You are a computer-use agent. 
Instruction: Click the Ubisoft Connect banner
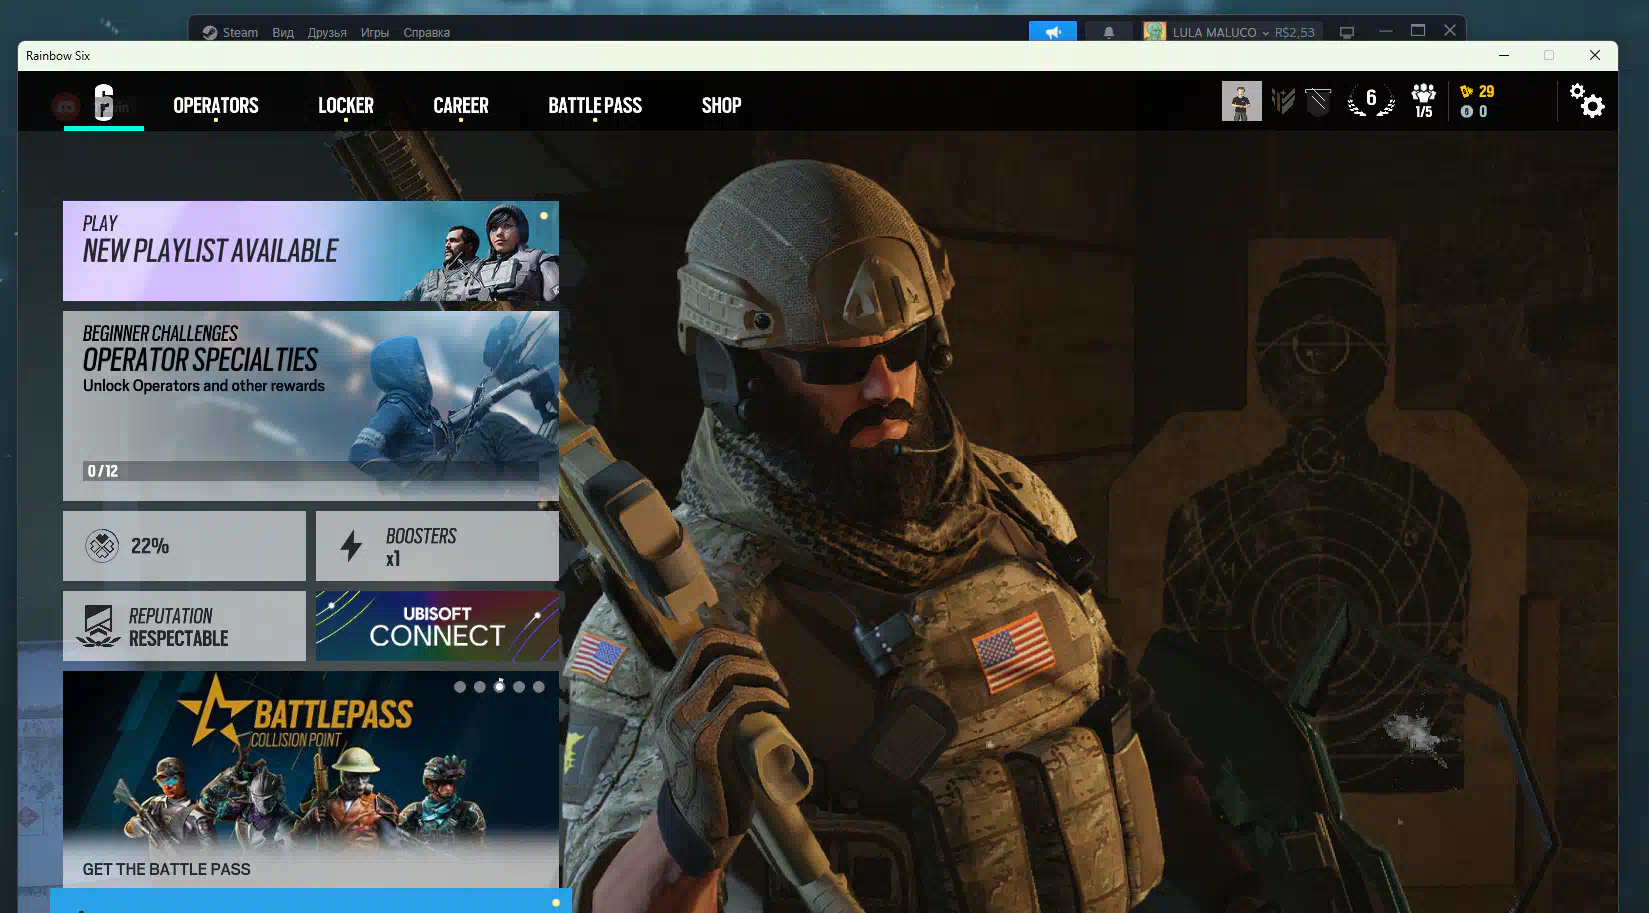click(437, 626)
